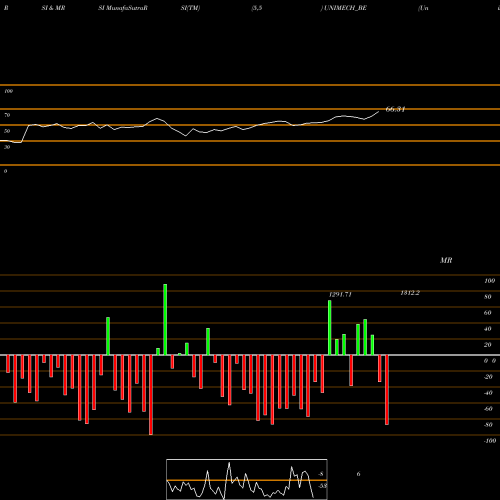Click the SI & MR header label

click(53, 8)
